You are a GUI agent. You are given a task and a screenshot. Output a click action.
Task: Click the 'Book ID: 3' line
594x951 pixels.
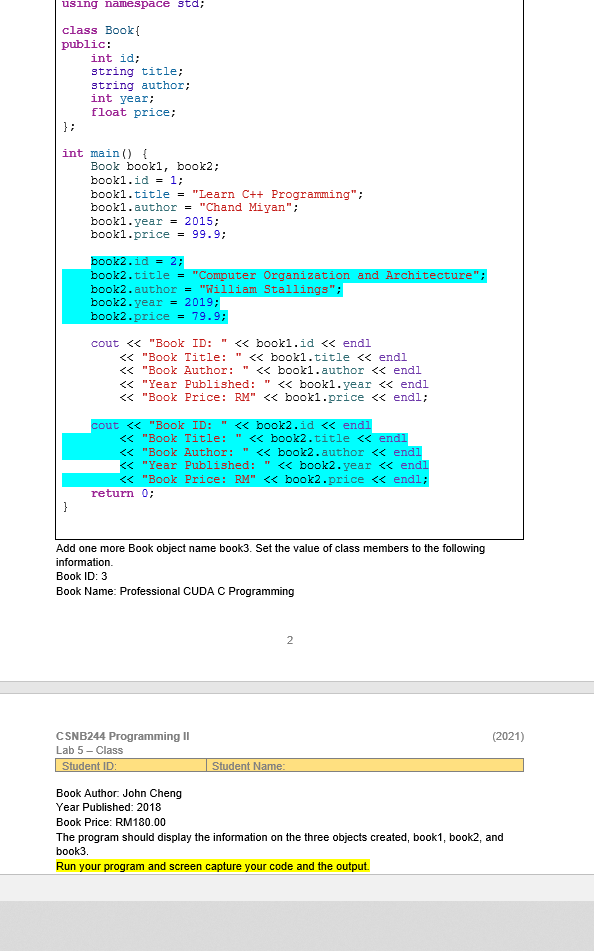click(81, 576)
